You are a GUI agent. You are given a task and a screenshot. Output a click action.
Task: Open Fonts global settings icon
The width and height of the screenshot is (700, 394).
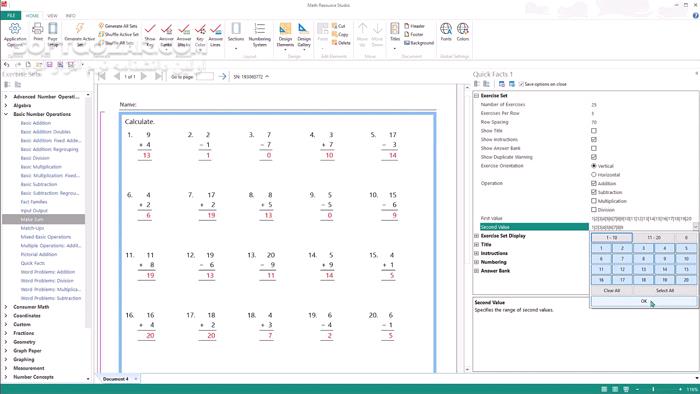click(446, 29)
